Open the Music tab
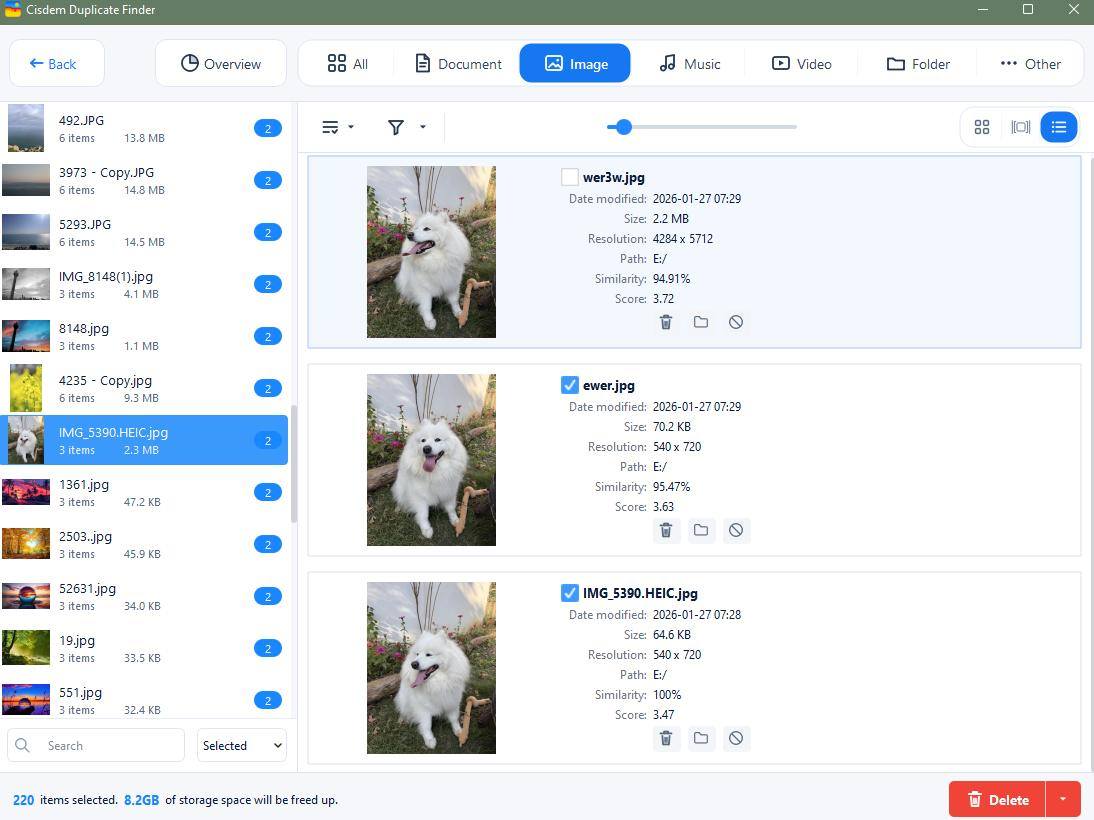1094x820 pixels. coord(689,64)
